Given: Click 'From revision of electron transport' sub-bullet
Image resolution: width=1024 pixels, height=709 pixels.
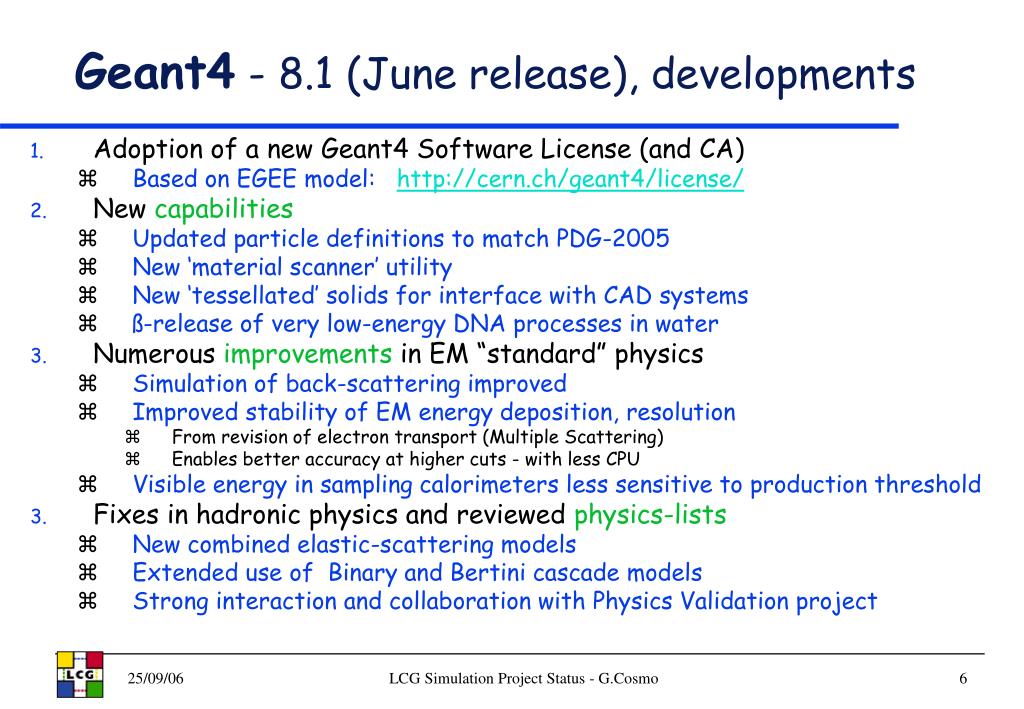Looking at the screenshot, I should 417,437.
